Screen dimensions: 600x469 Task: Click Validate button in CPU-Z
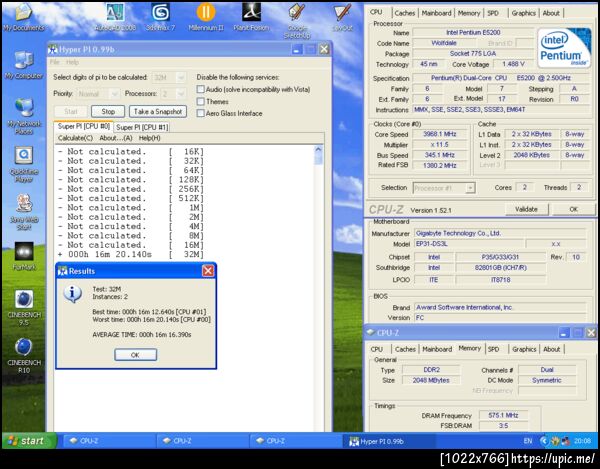pyautogui.click(x=526, y=209)
